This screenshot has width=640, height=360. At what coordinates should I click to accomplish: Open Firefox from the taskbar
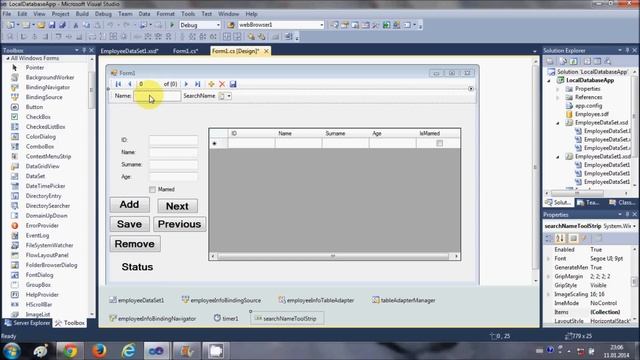[x=99, y=351]
